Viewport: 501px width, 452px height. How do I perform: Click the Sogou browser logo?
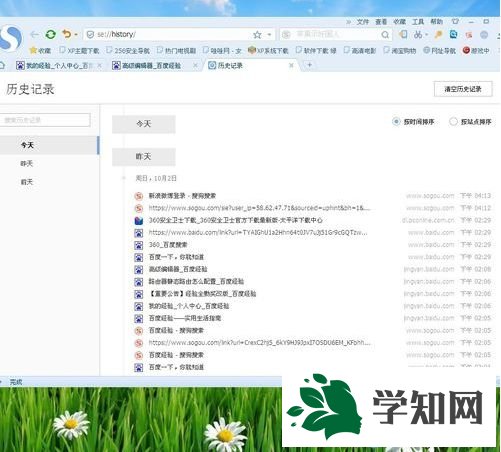pyautogui.click(x=10, y=37)
